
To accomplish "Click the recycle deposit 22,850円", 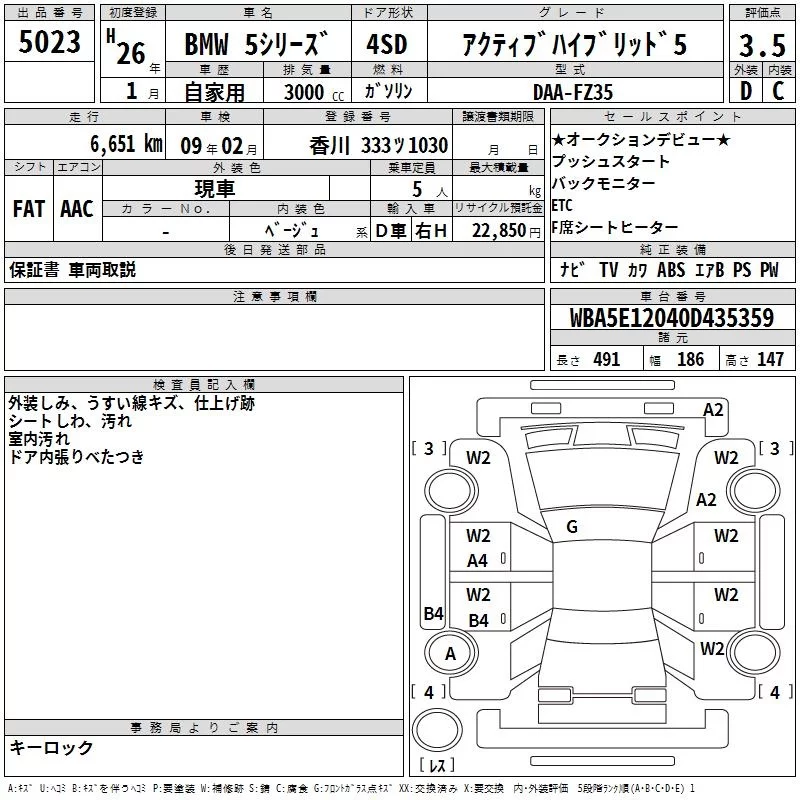I will point(506,231).
